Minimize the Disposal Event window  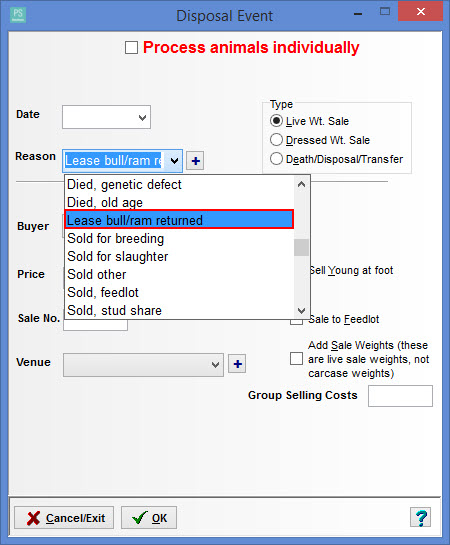coord(358,14)
